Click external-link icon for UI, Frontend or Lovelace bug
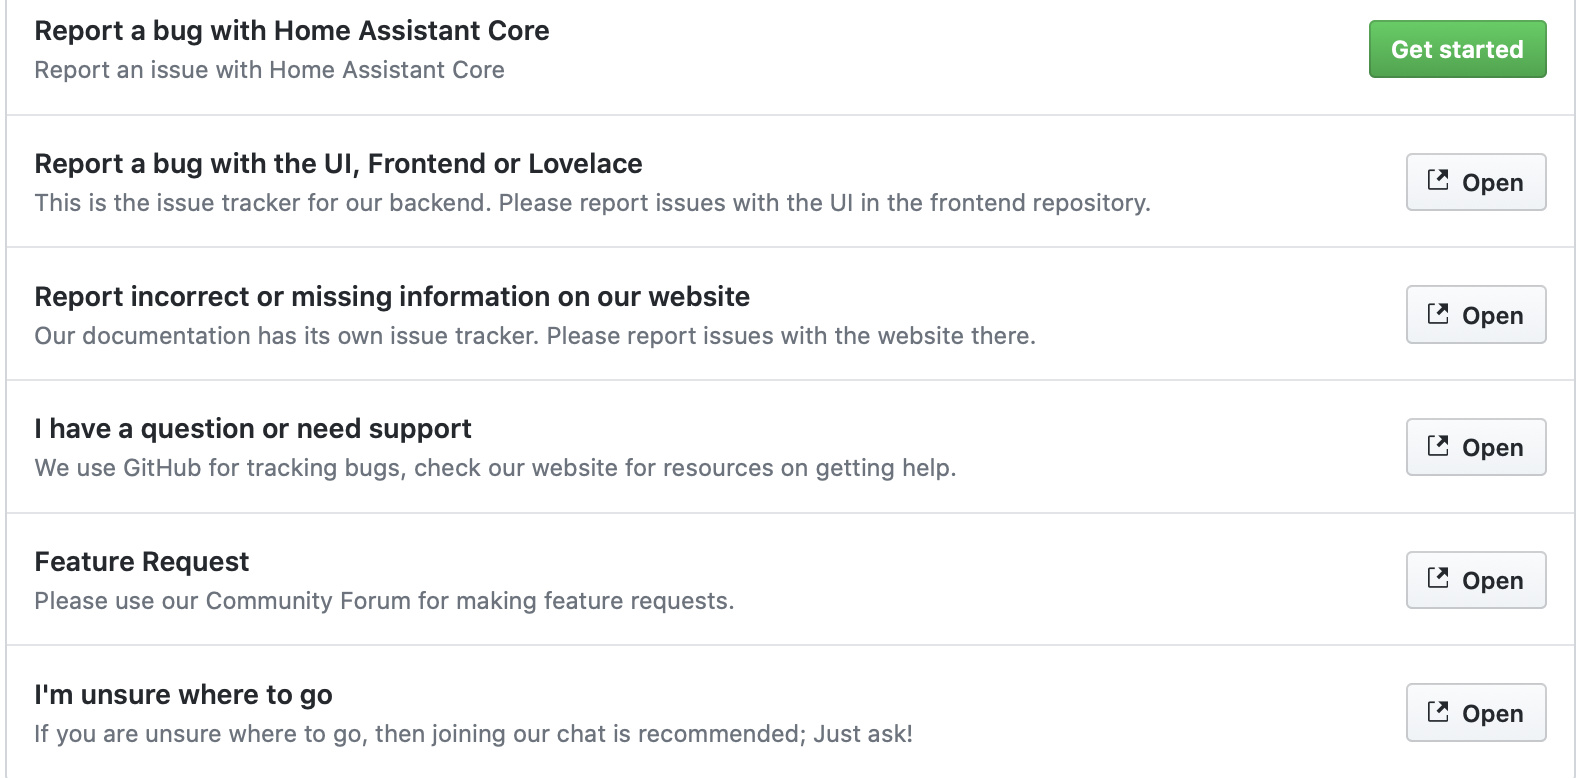Image resolution: width=1586 pixels, height=778 pixels. (x=1437, y=180)
